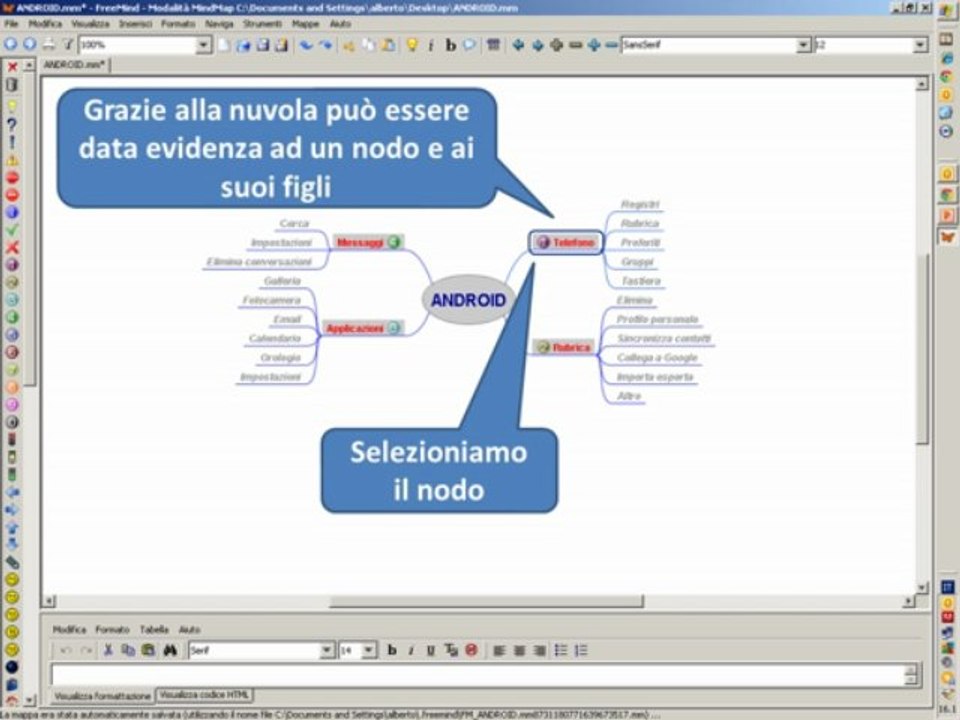960x720 pixels.
Task: Switch to the ANDROID.mm tab
Action: (75, 64)
